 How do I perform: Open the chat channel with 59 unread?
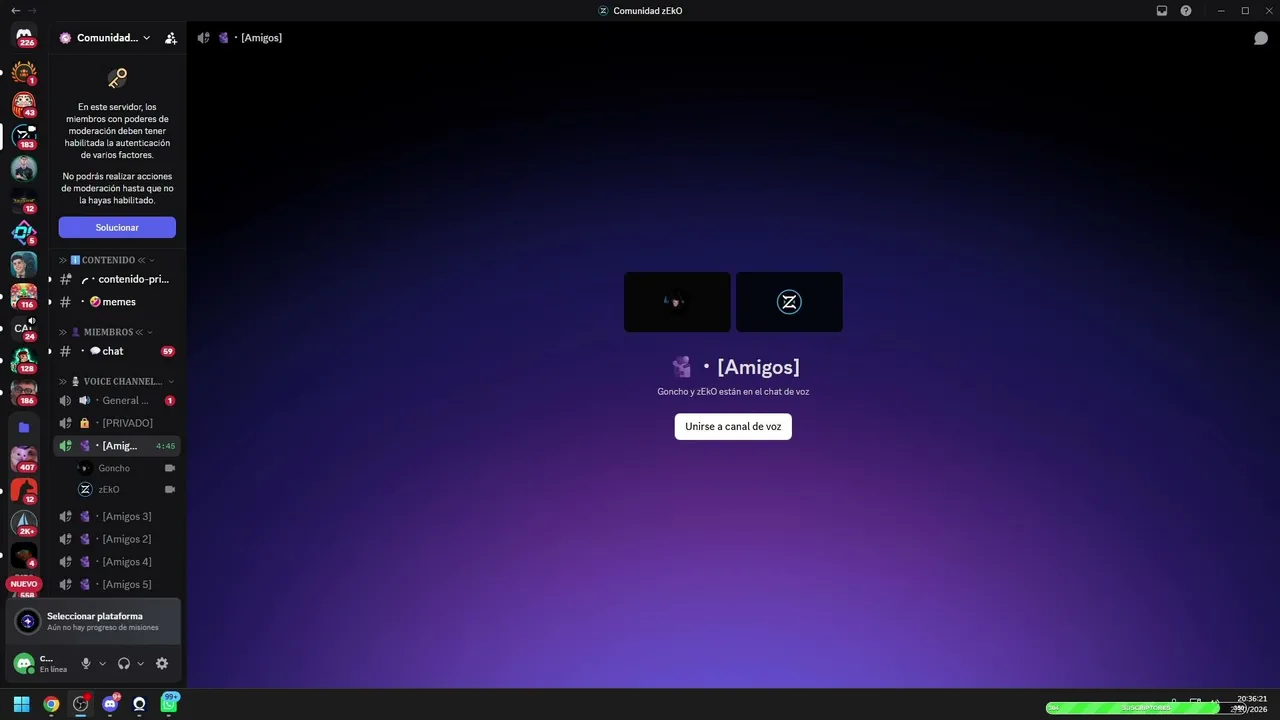117,351
